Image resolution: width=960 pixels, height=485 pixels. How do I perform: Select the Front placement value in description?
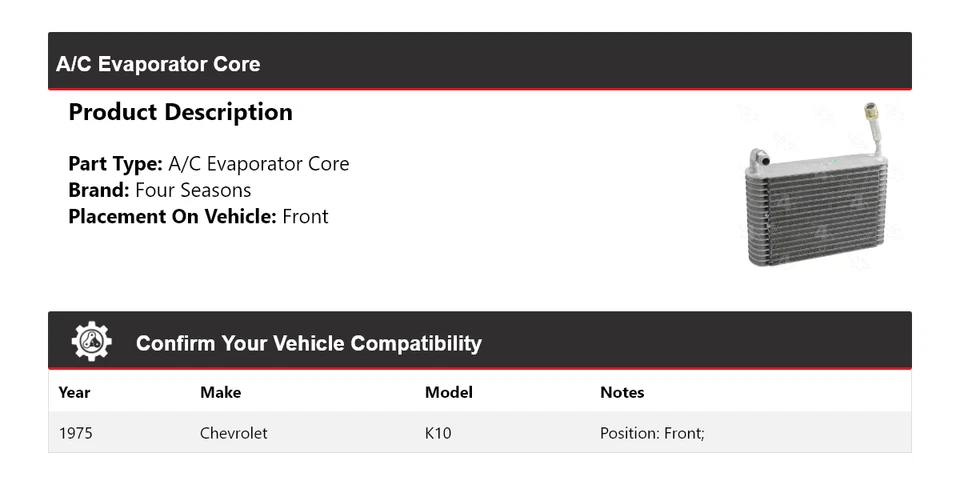tap(305, 216)
